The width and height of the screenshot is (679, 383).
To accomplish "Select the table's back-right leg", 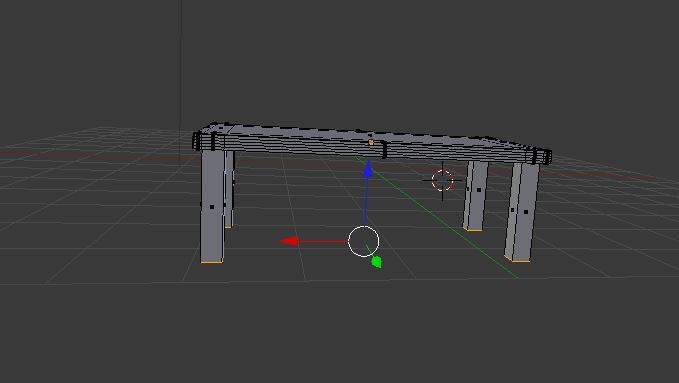I will (x=475, y=196).
